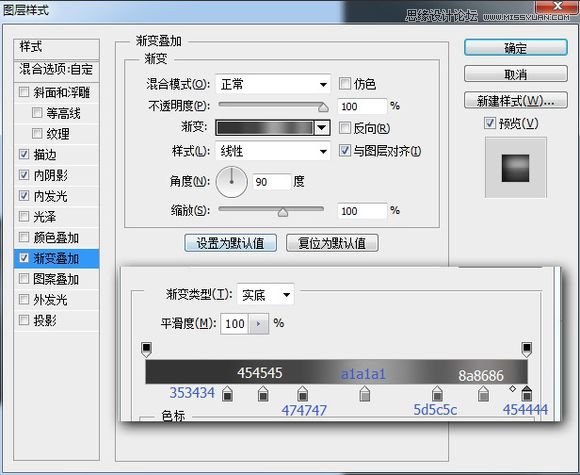Viewport: 580px width, 475px height.
Task: Uncheck the 内阴影 checkbox
Action: [24, 175]
